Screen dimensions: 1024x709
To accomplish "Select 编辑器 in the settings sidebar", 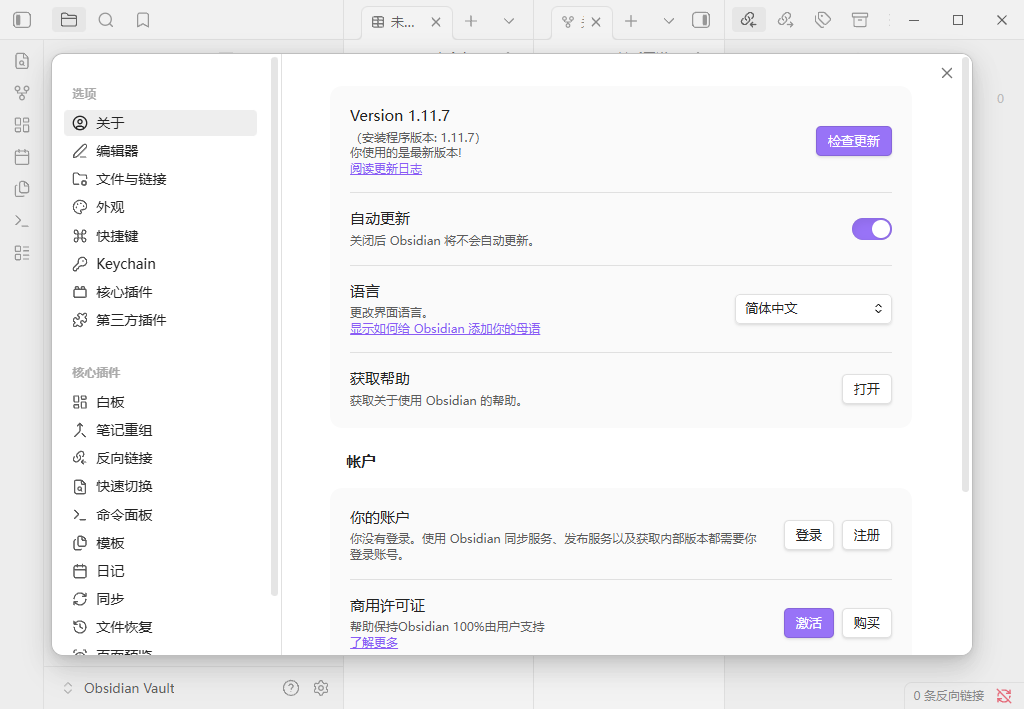I will click(117, 151).
